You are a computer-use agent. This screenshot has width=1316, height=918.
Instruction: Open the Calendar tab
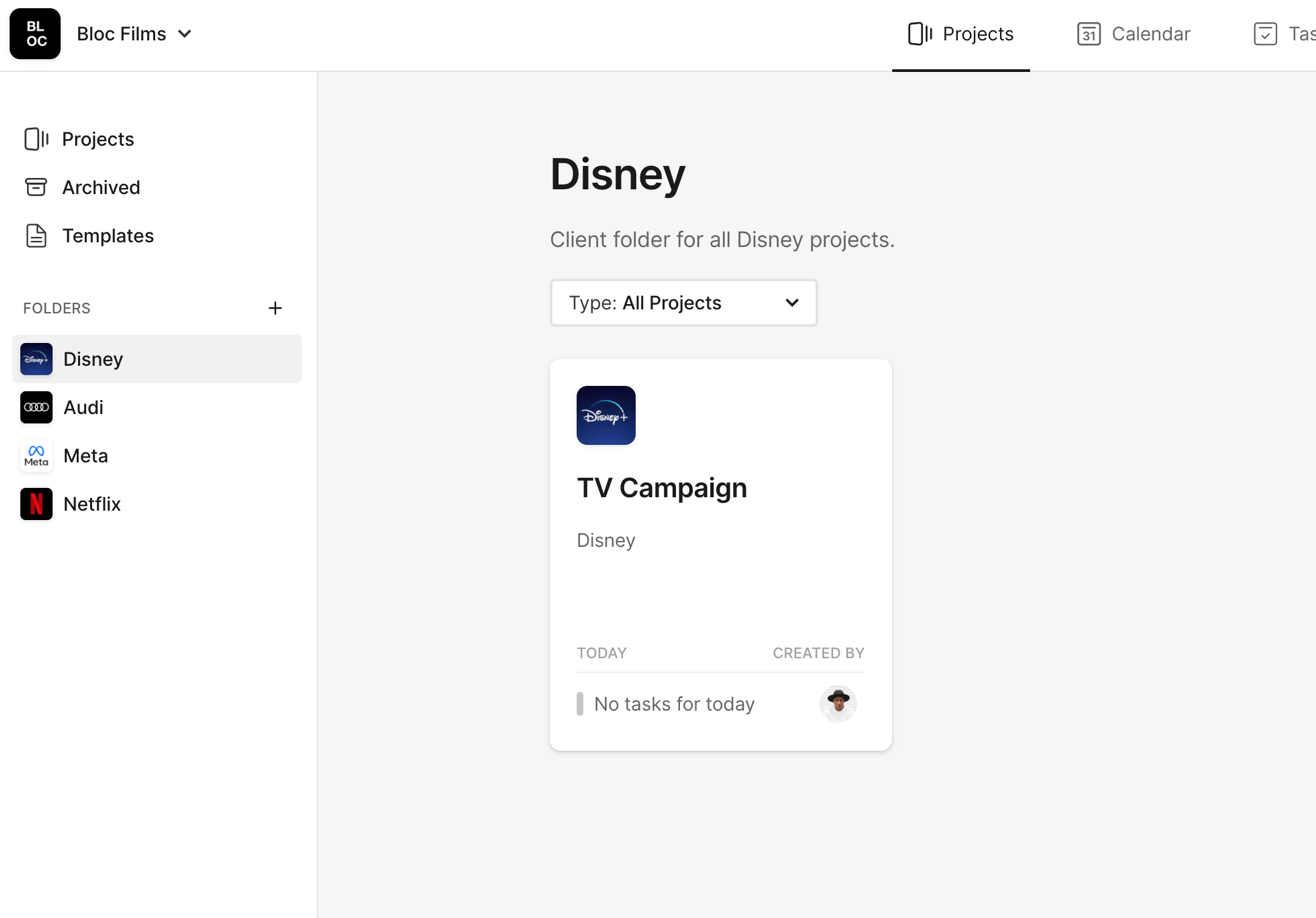pyautogui.click(x=1134, y=34)
